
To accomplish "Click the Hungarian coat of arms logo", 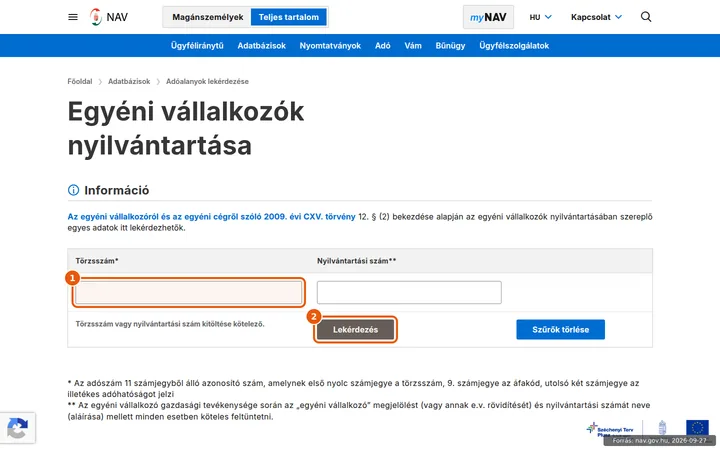I will (662, 428).
